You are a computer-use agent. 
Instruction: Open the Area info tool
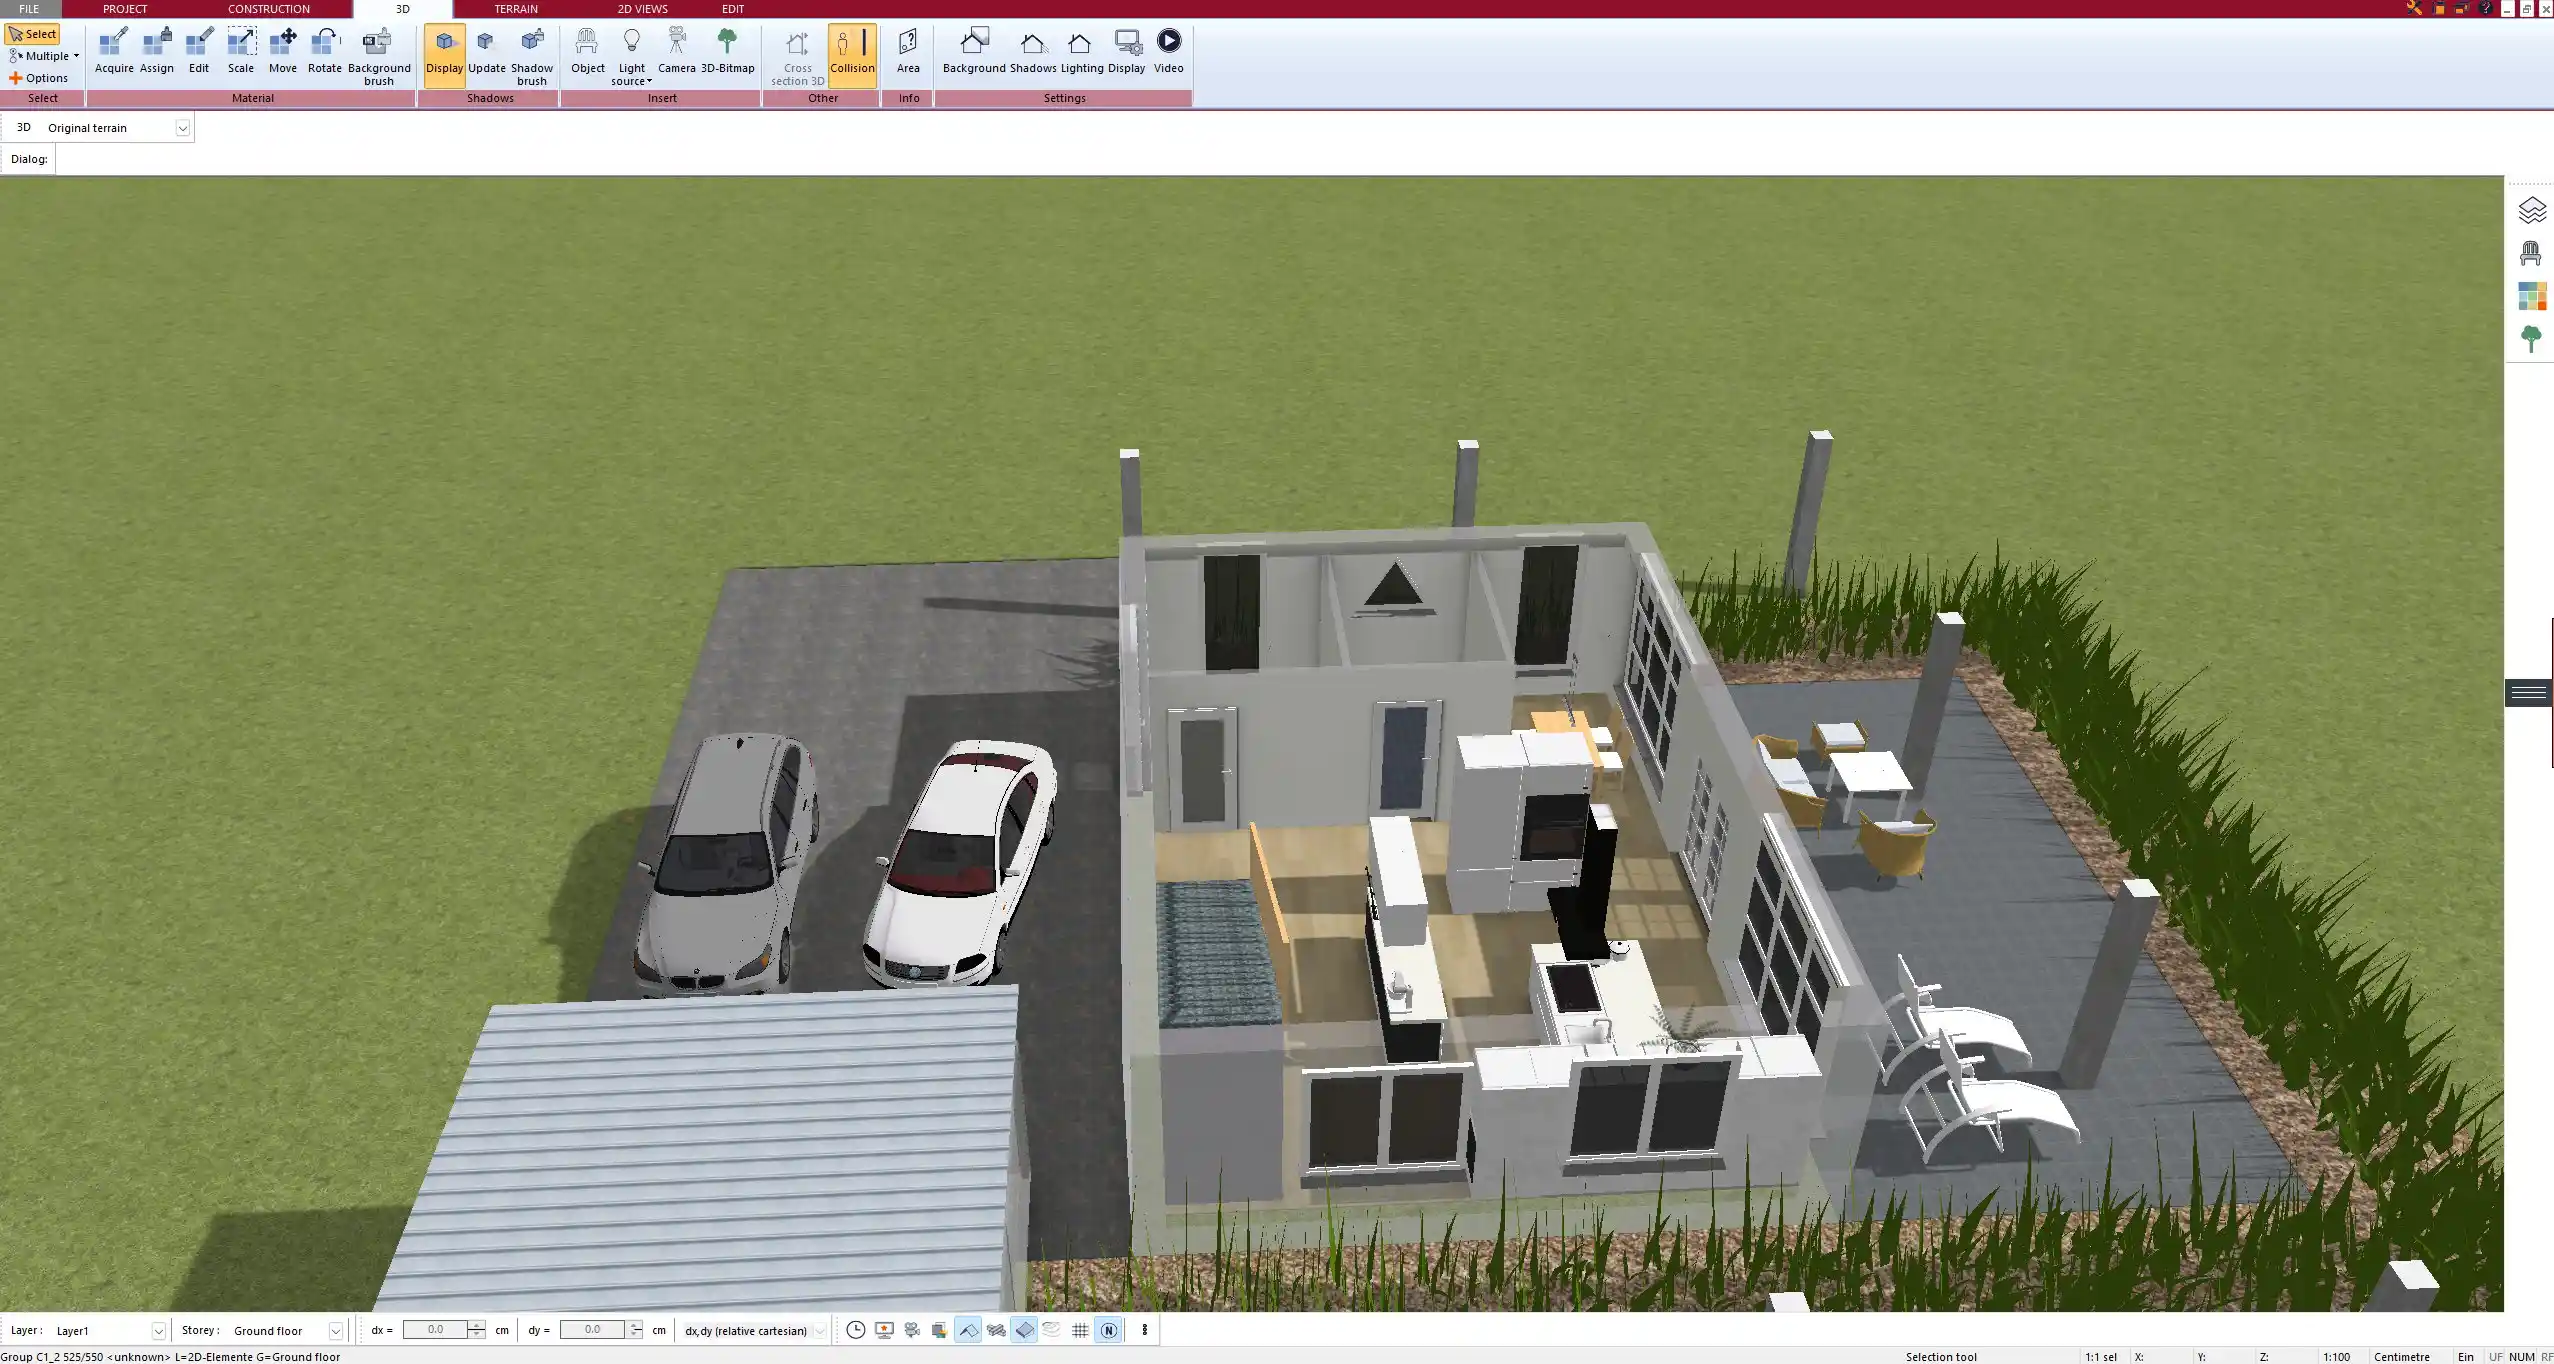click(908, 52)
